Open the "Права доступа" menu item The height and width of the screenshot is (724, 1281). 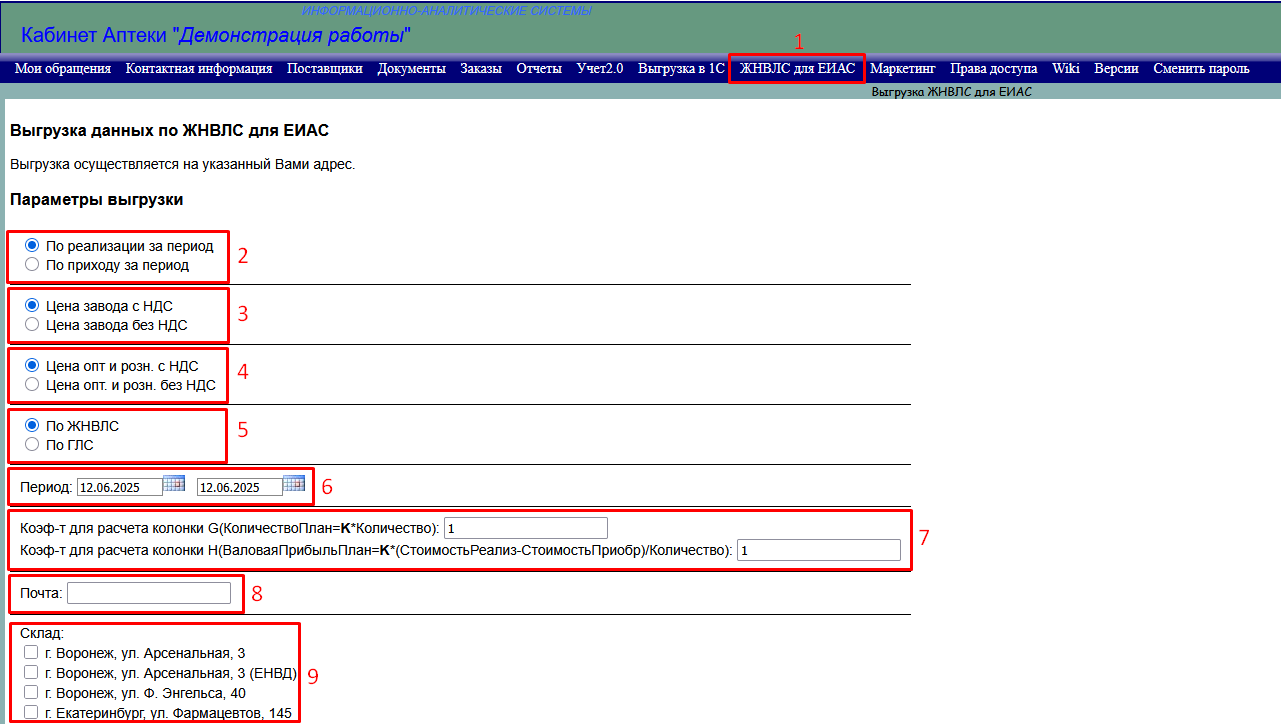point(993,69)
